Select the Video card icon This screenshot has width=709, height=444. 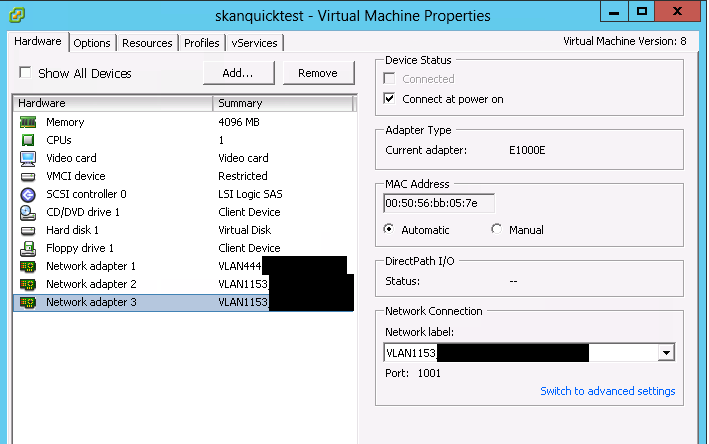[x=28, y=158]
